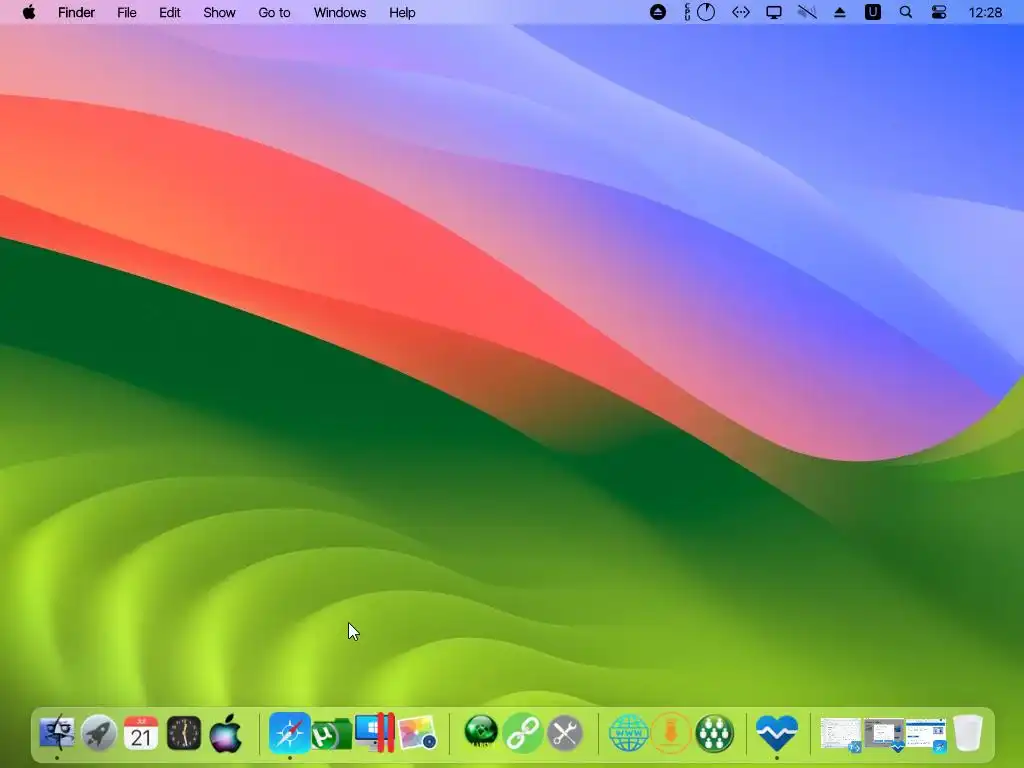Open the gray wrench and screwdriver icon
This screenshot has width=1024, height=768.
click(565, 732)
